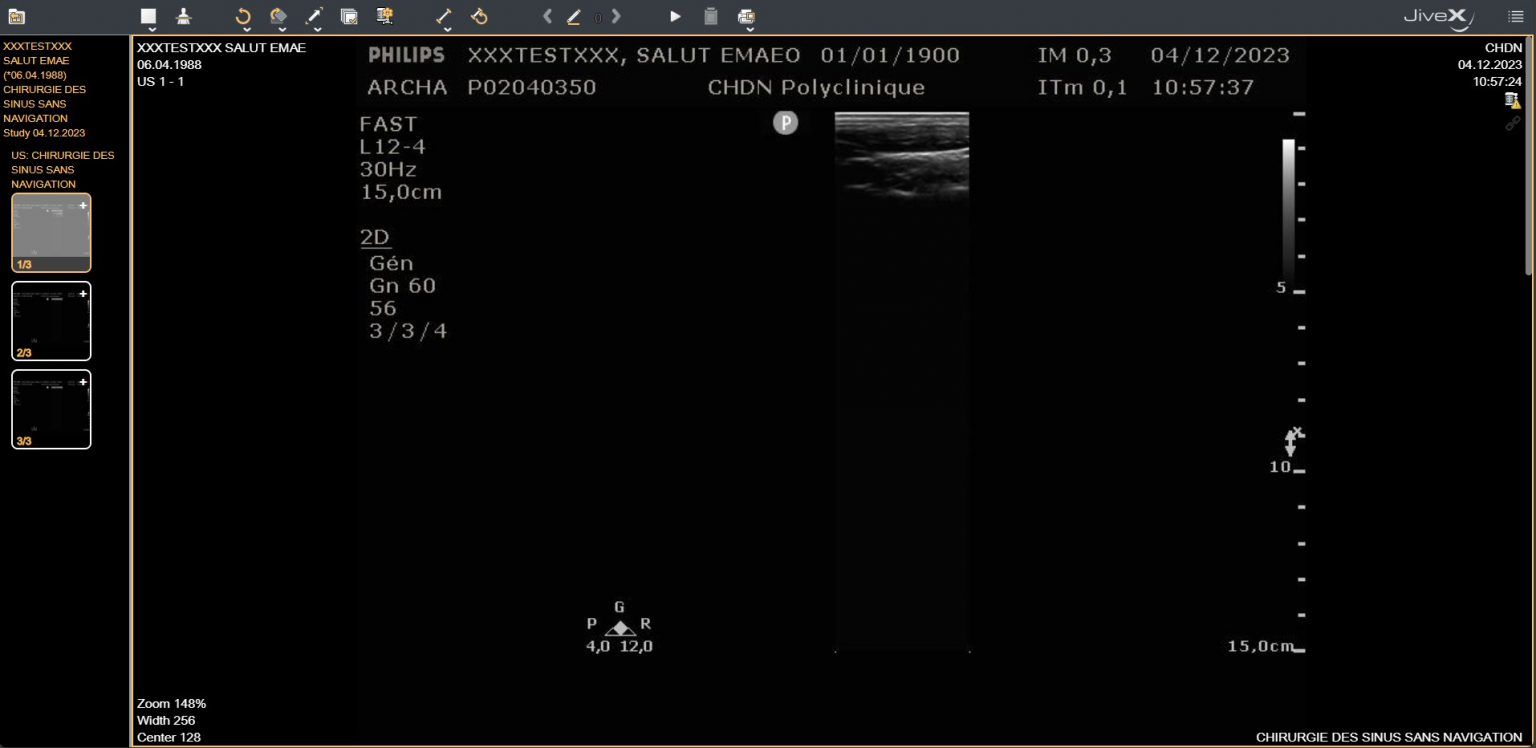1536x748 pixels.
Task: Select series thumbnail labeled 2/3
Action: point(51,321)
